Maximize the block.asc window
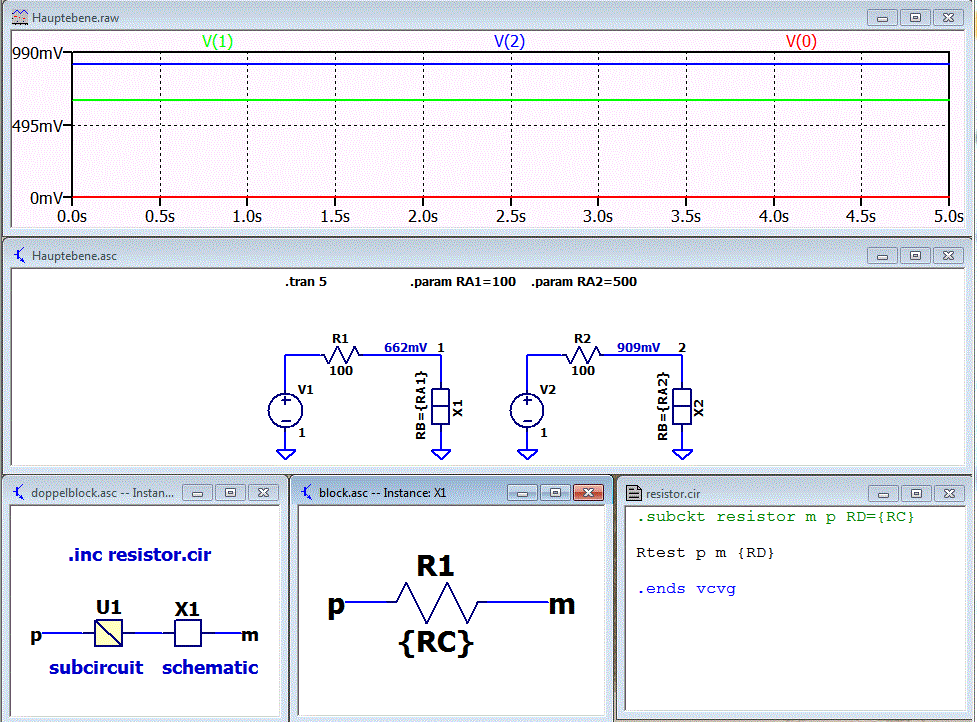Screen dimensions: 977x722 click(x=555, y=493)
